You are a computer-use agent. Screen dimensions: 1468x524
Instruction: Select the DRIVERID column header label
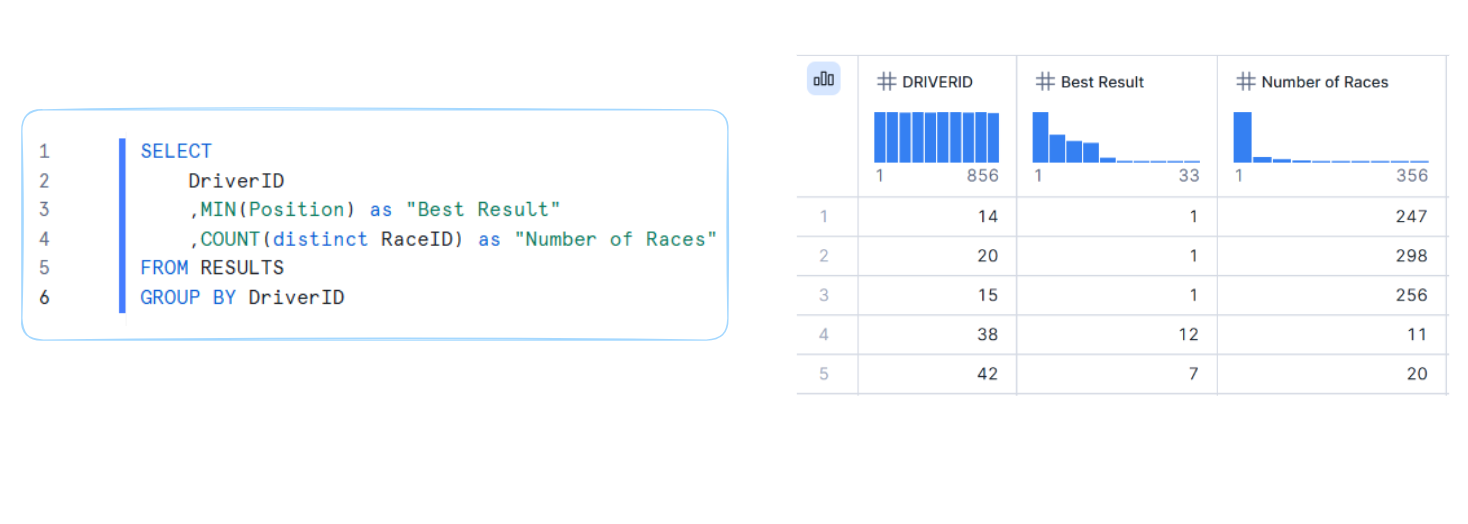(937, 82)
